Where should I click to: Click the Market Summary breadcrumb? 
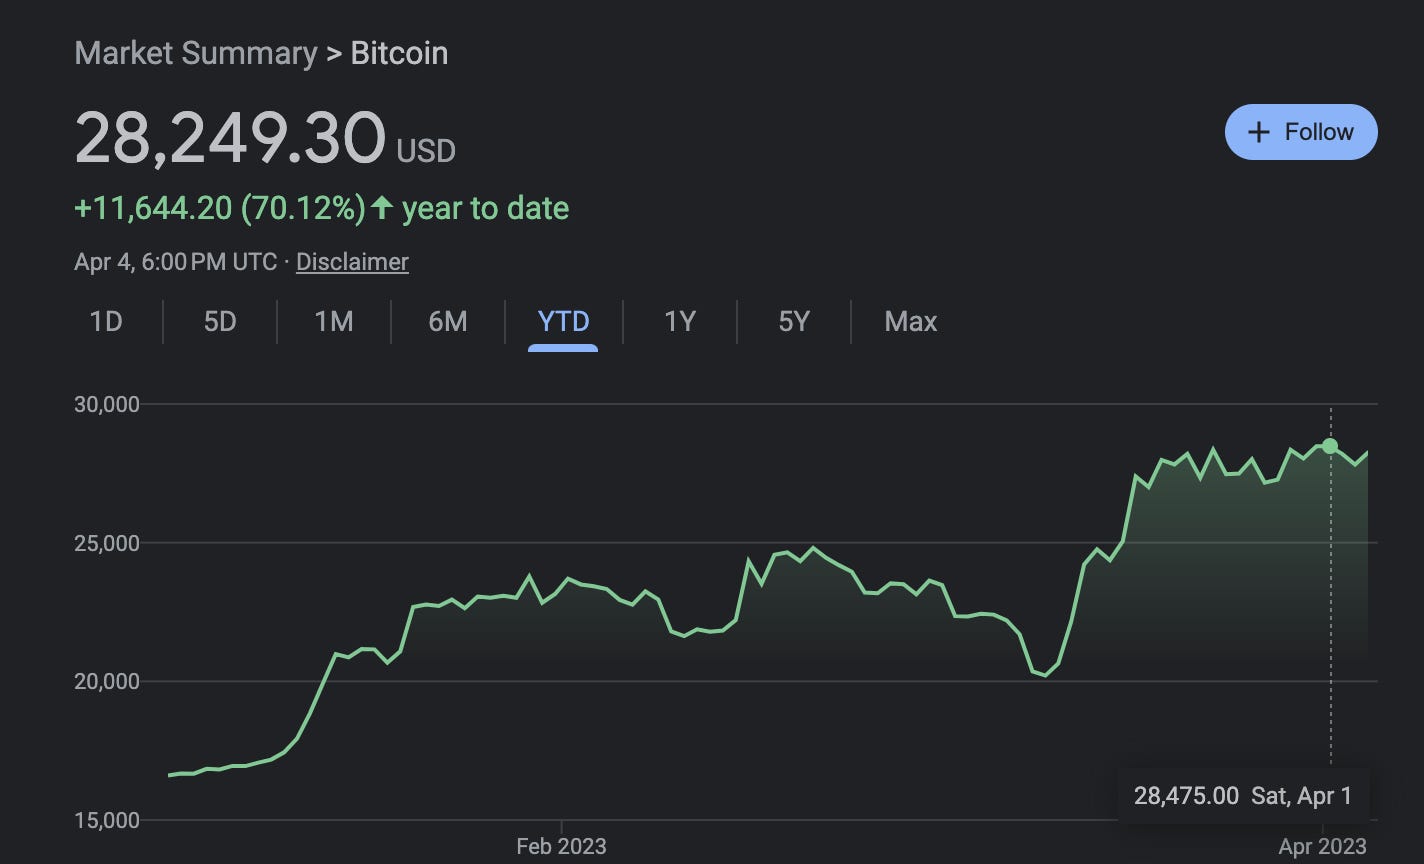point(196,52)
